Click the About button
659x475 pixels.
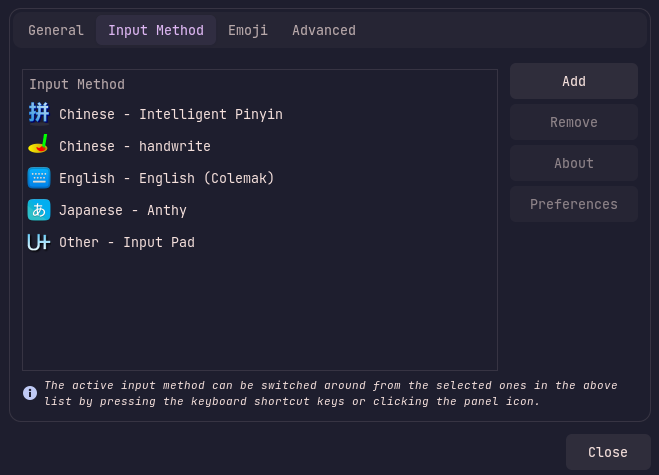(574, 163)
